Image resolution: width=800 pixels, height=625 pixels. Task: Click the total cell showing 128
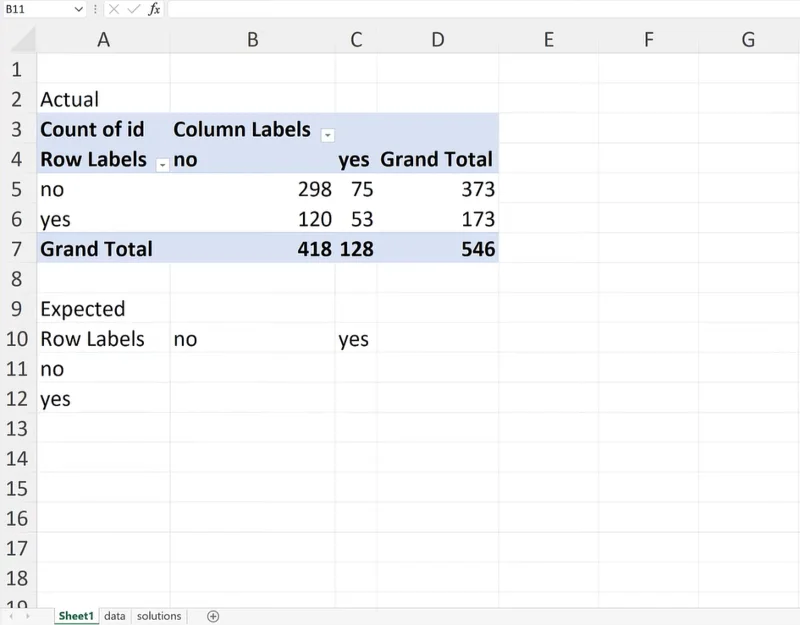pyautogui.click(x=356, y=249)
